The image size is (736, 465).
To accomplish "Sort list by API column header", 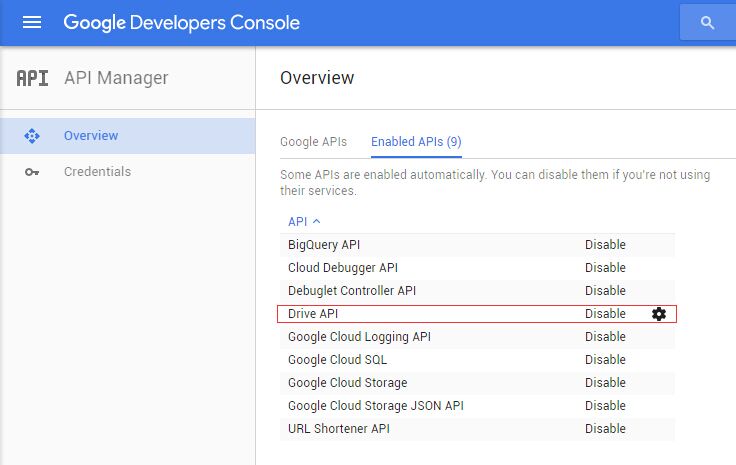I will click(x=304, y=221).
